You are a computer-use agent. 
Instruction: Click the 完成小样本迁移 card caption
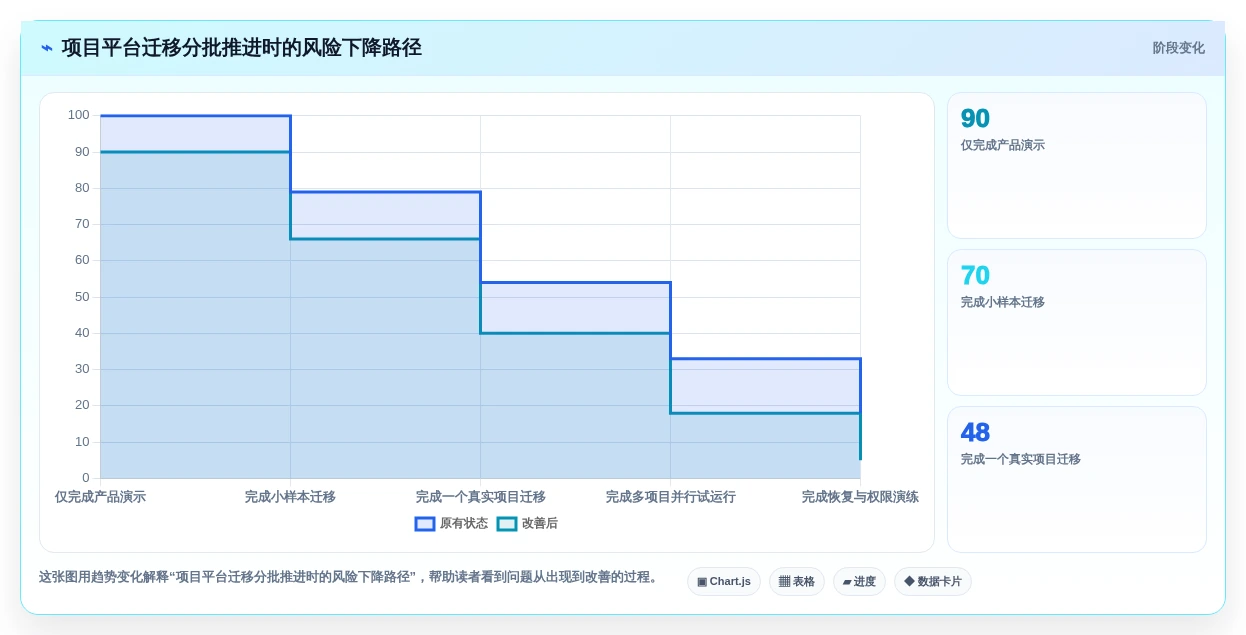tap(1002, 302)
